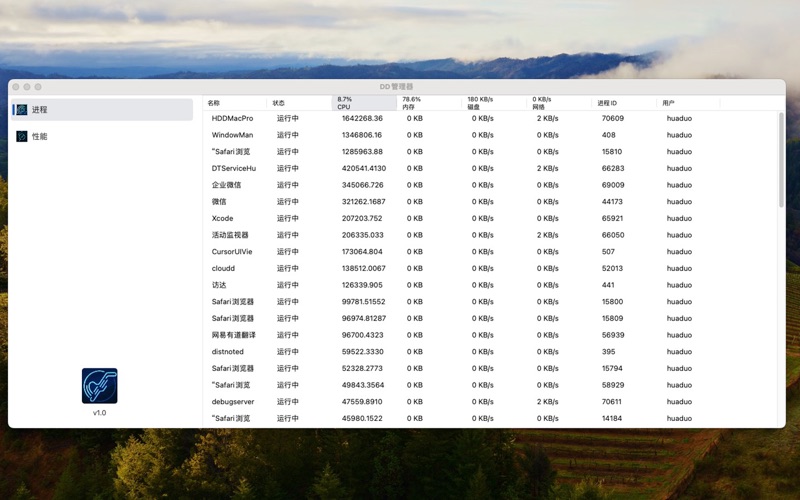Click CPU value 1346806.16
Viewport: 800px width, 500px height.
[x=362, y=135]
